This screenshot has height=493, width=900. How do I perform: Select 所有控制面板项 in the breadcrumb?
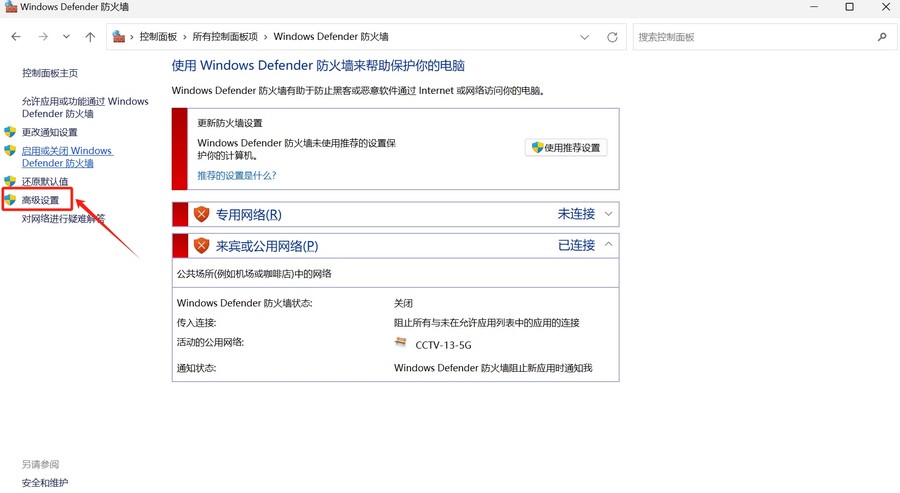click(x=225, y=37)
